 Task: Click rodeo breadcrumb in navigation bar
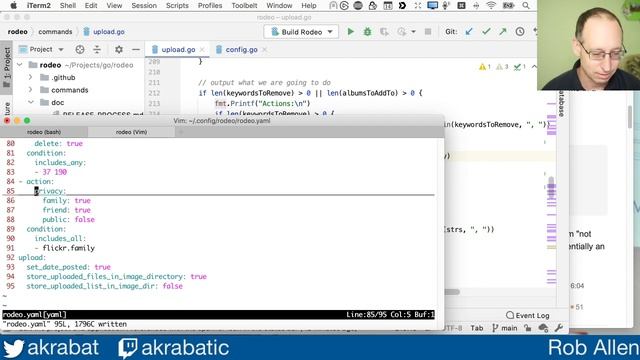point(18,31)
